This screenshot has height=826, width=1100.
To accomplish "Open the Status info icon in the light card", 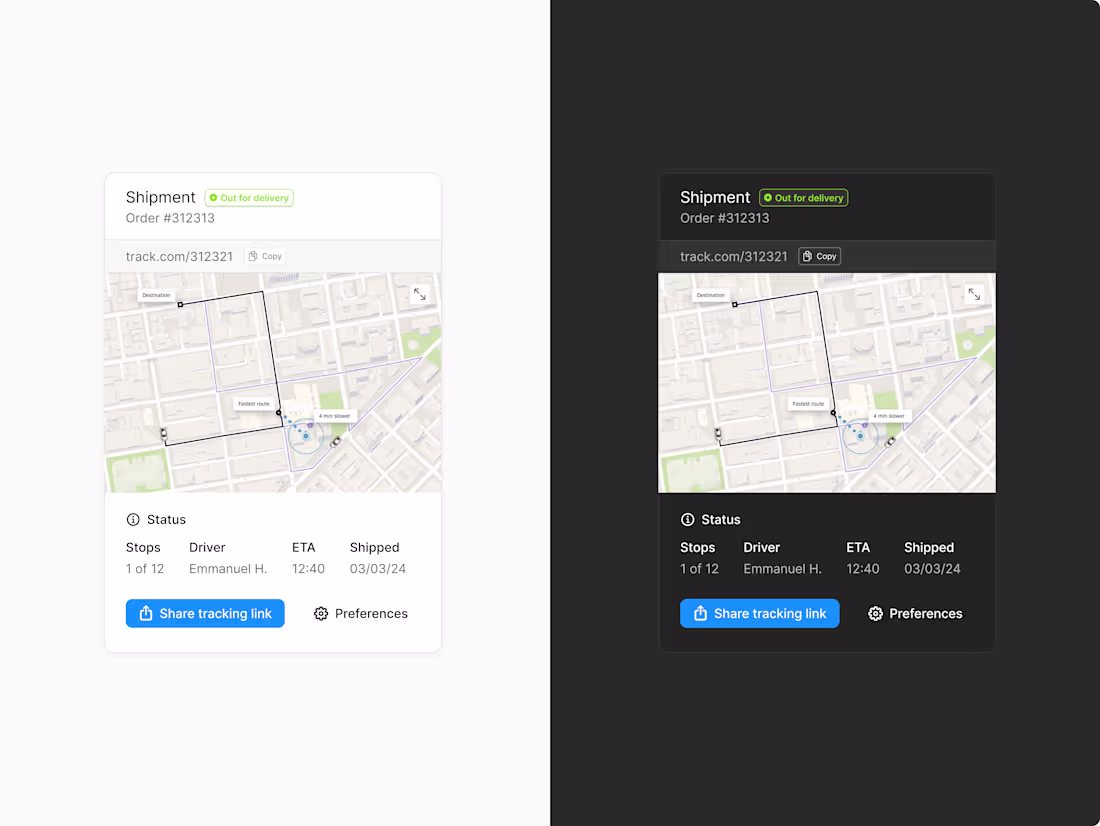I will coord(133,519).
